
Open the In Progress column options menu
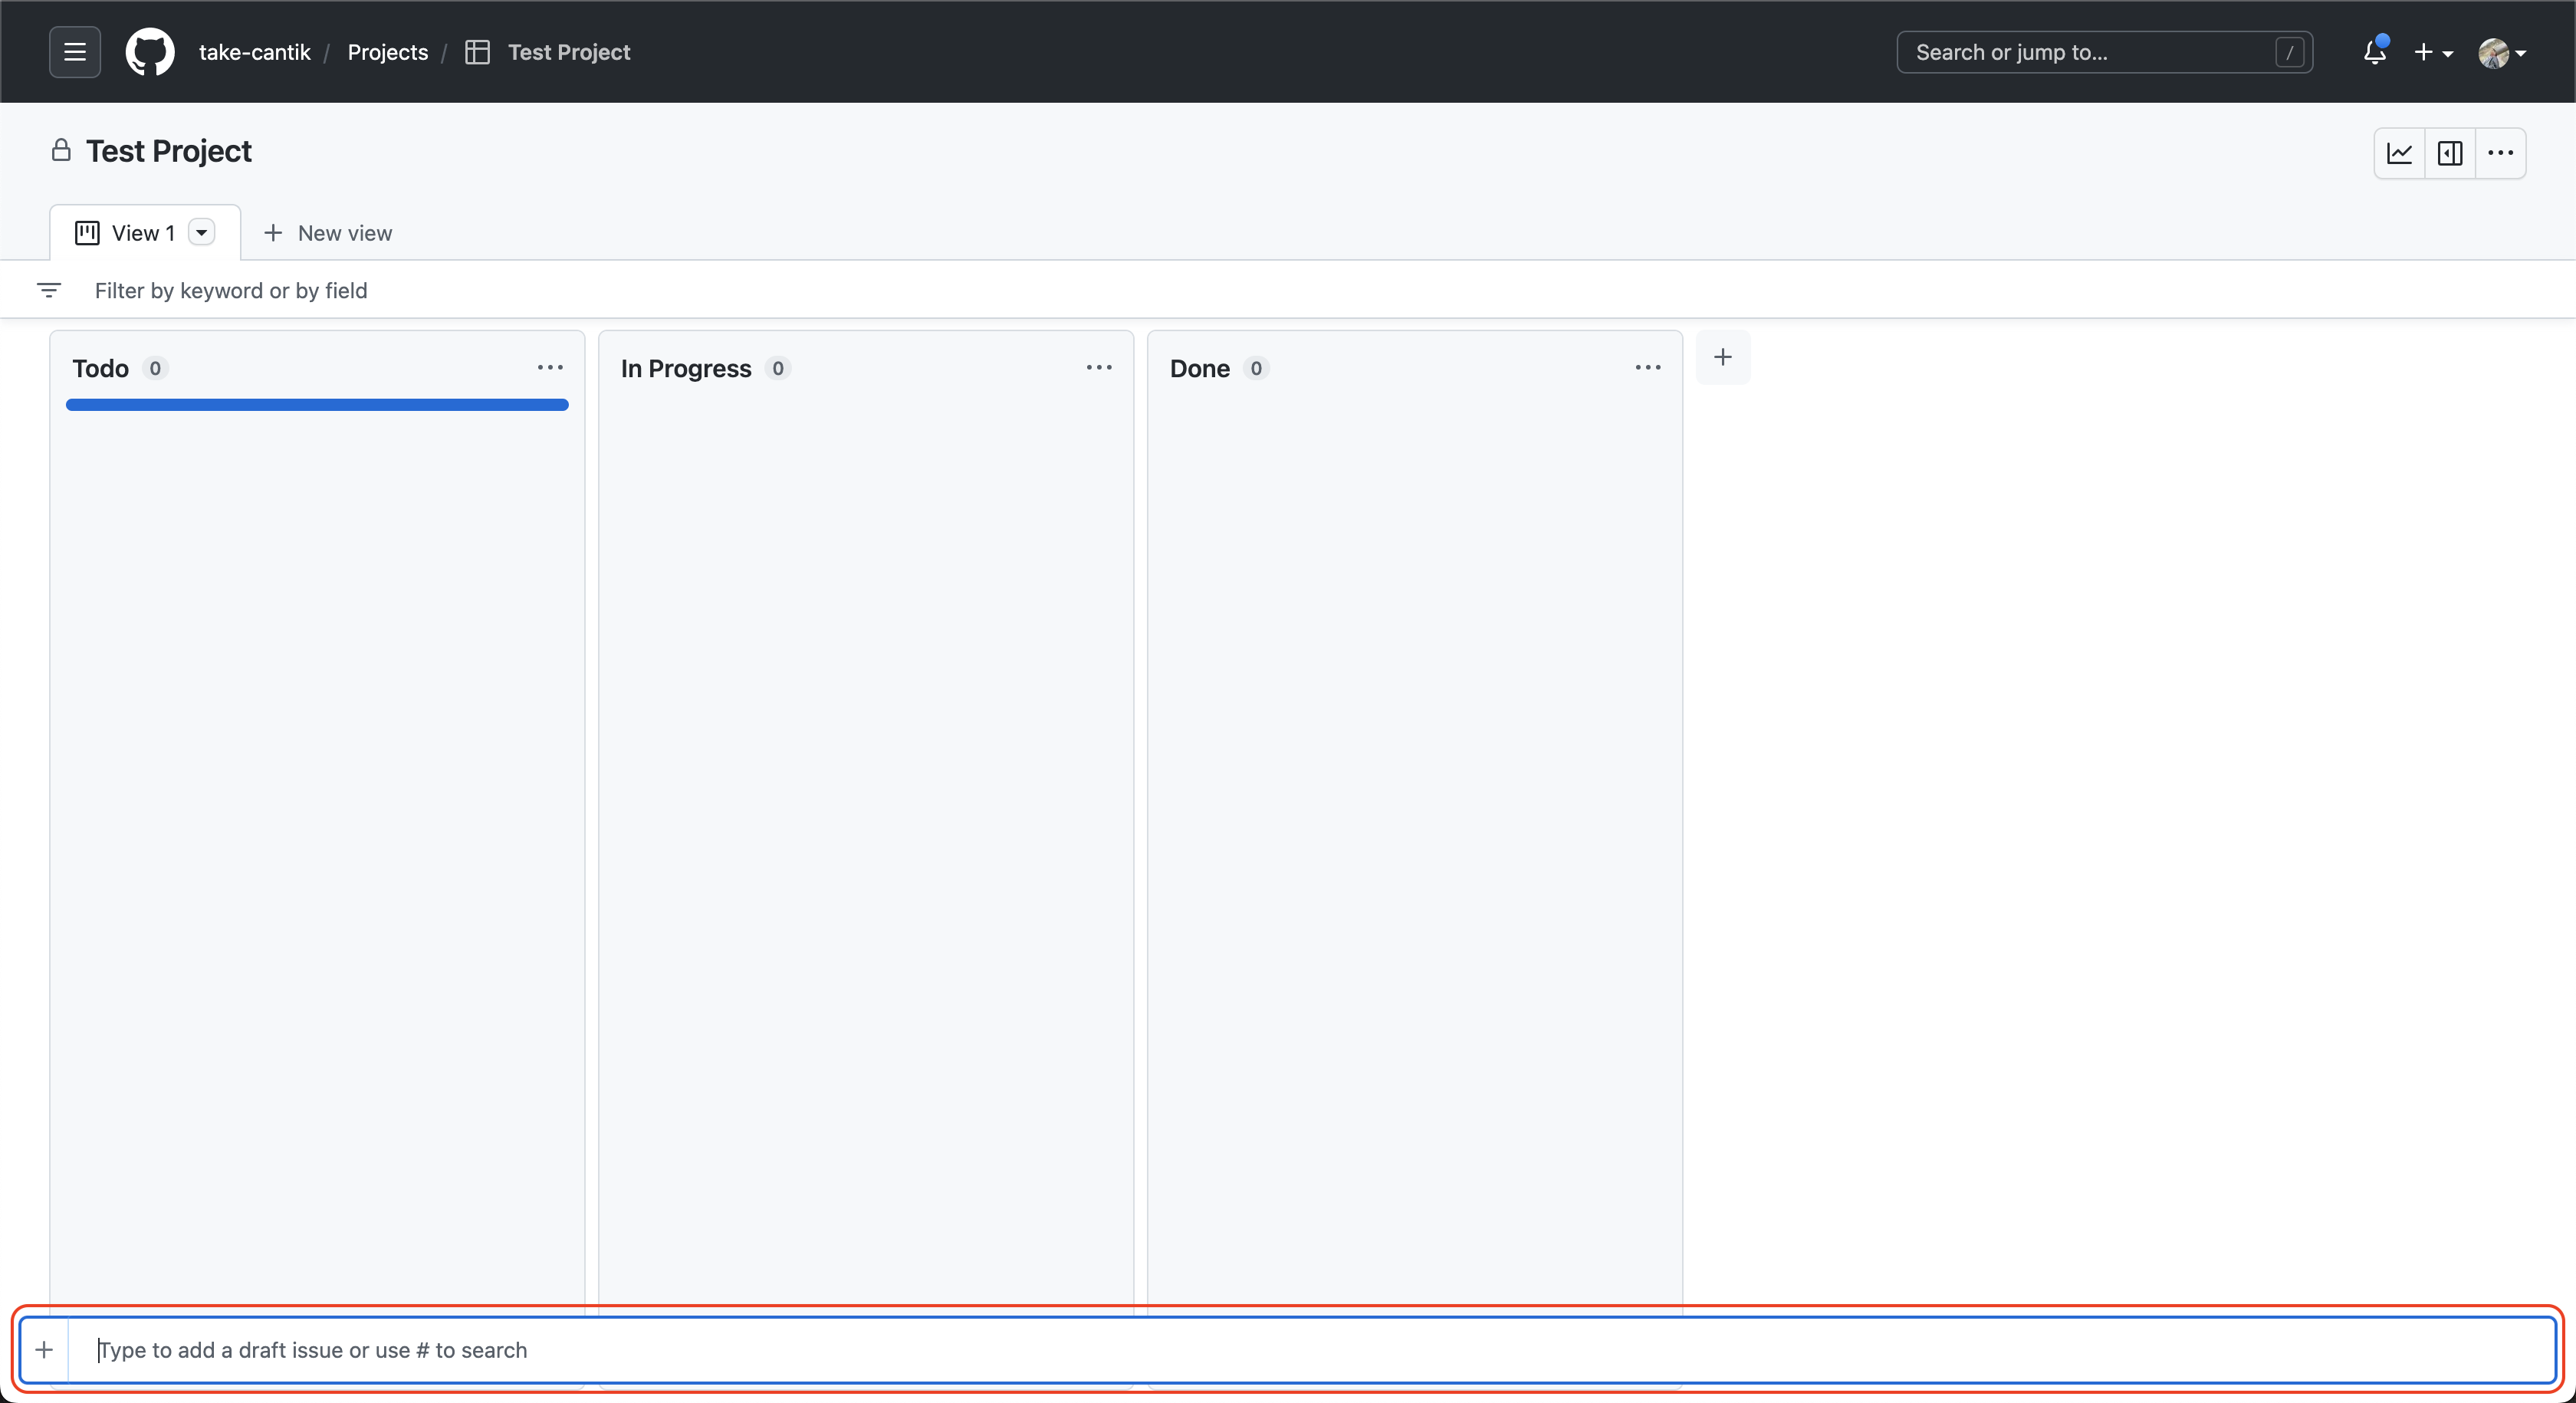(x=1099, y=368)
